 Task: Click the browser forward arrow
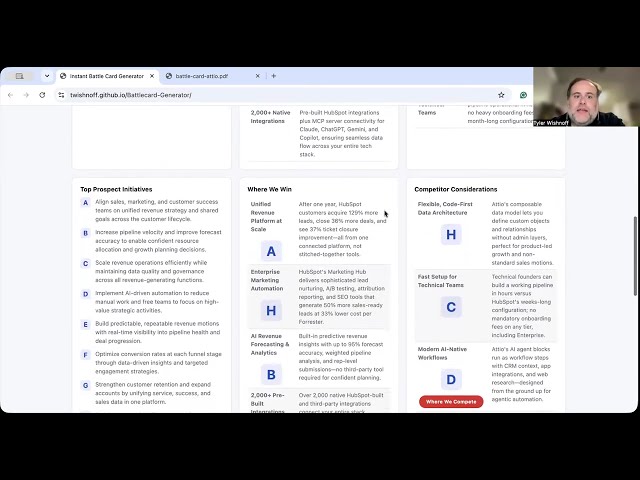tap(26, 95)
